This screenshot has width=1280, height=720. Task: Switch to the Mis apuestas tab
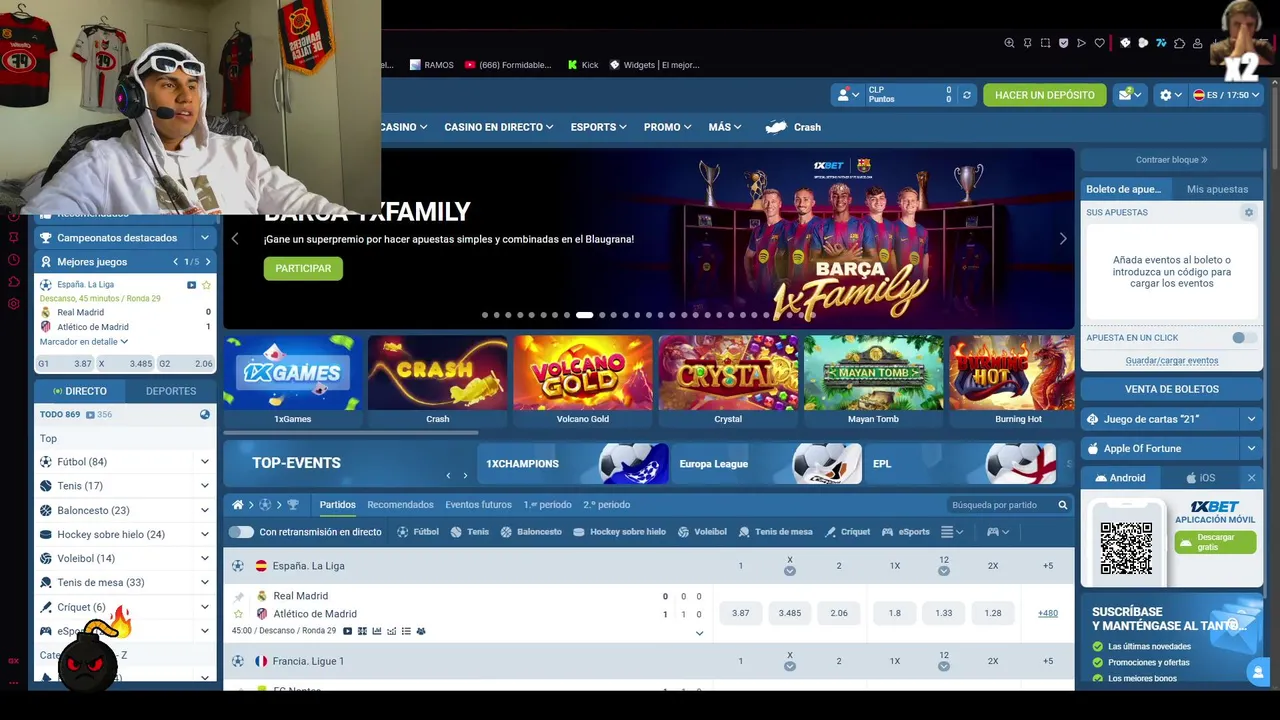coord(1217,189)
